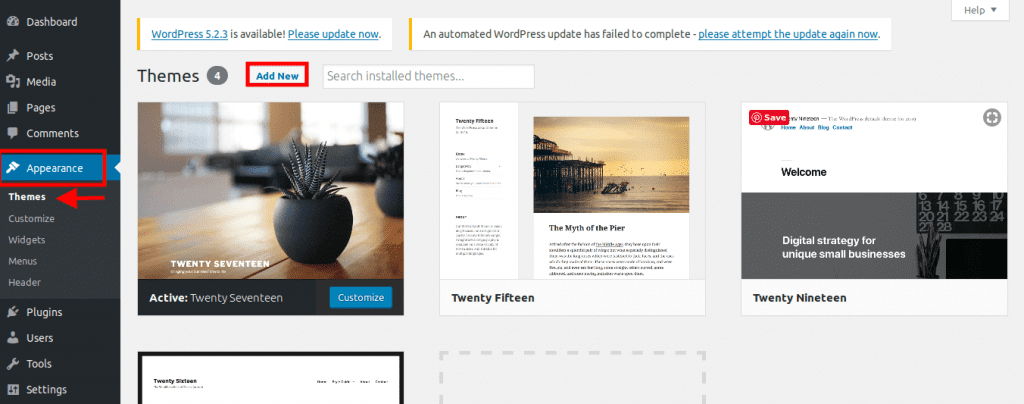Click the Tools wrench icon
This screenshot has height=404, width=1024.
click(12, 364)
